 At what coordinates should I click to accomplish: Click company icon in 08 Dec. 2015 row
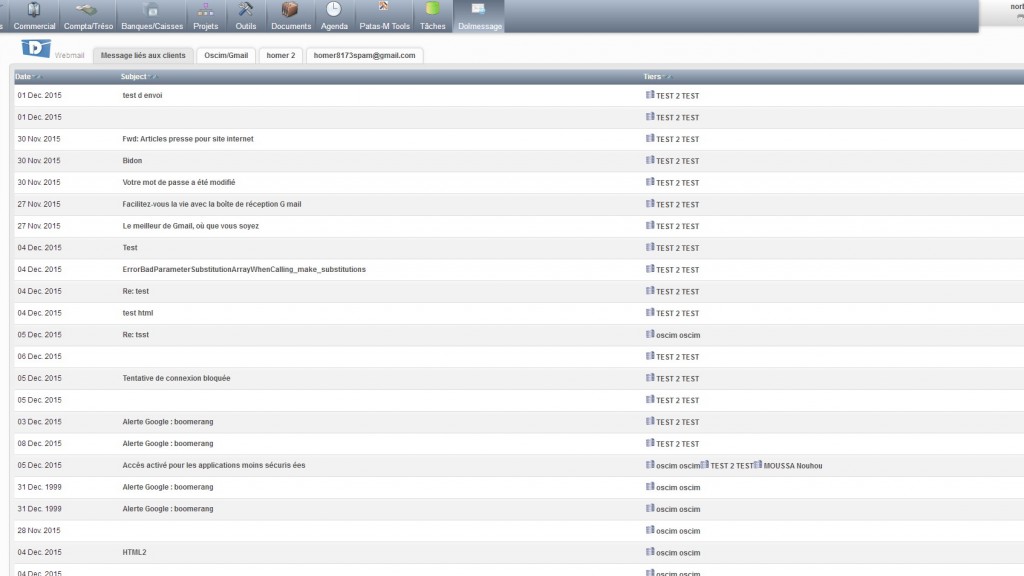(650, 443)
